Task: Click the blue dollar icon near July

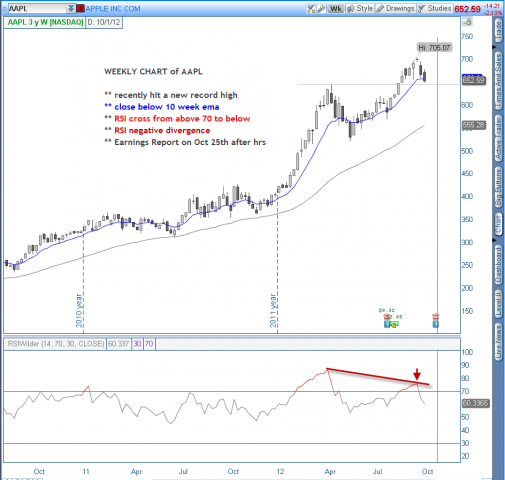Action: (387, 324)
